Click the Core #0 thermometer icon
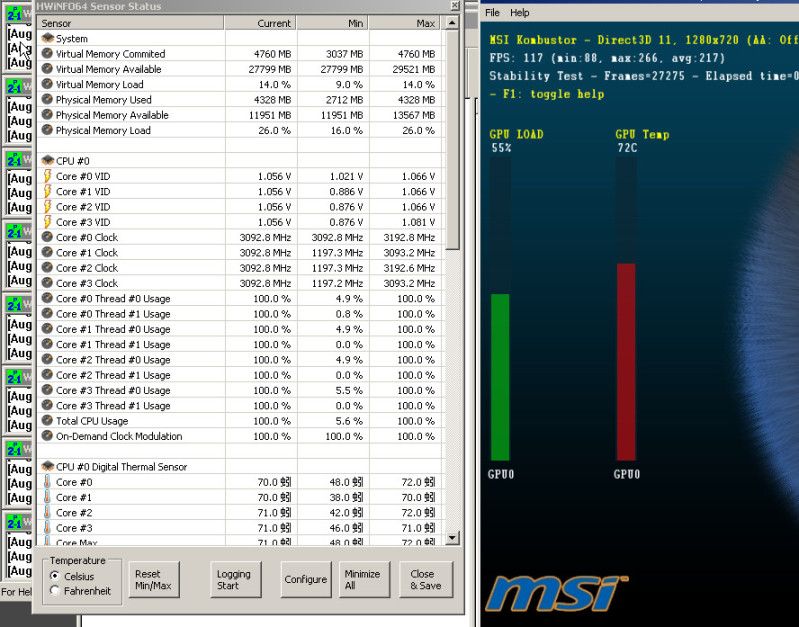 point(47,482)
